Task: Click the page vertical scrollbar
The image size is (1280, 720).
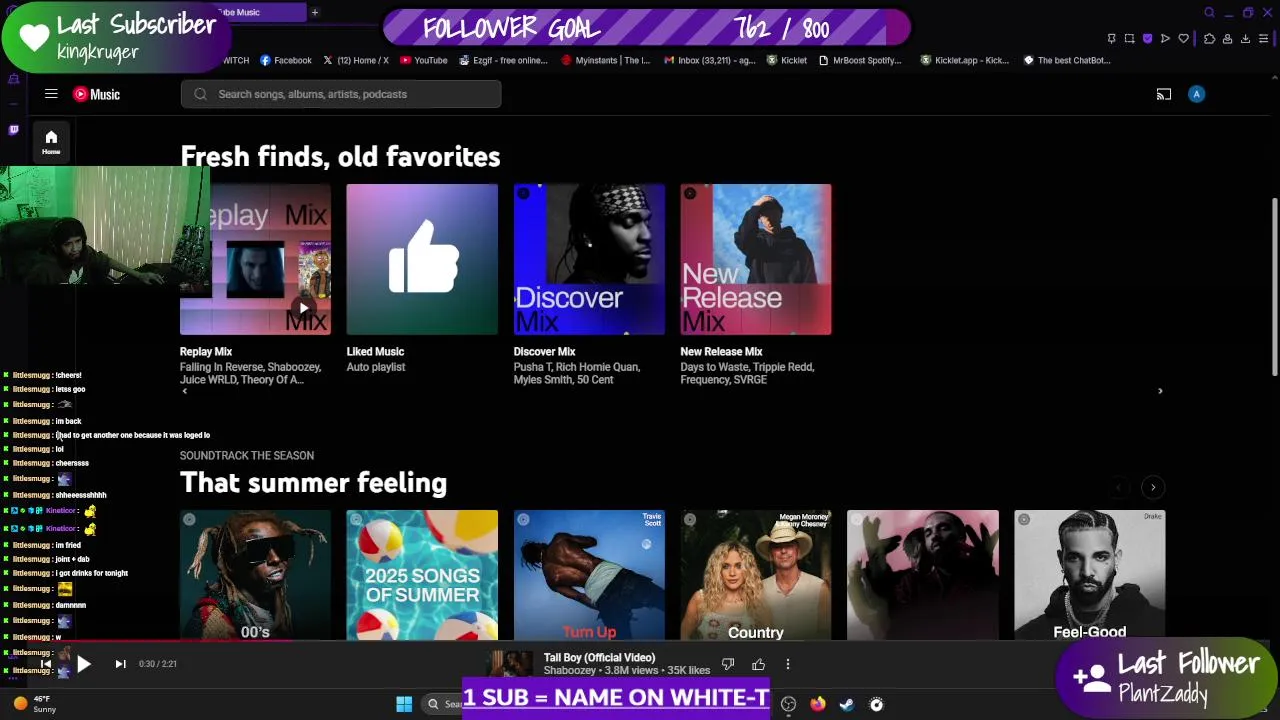Action: pos(1274,288)
